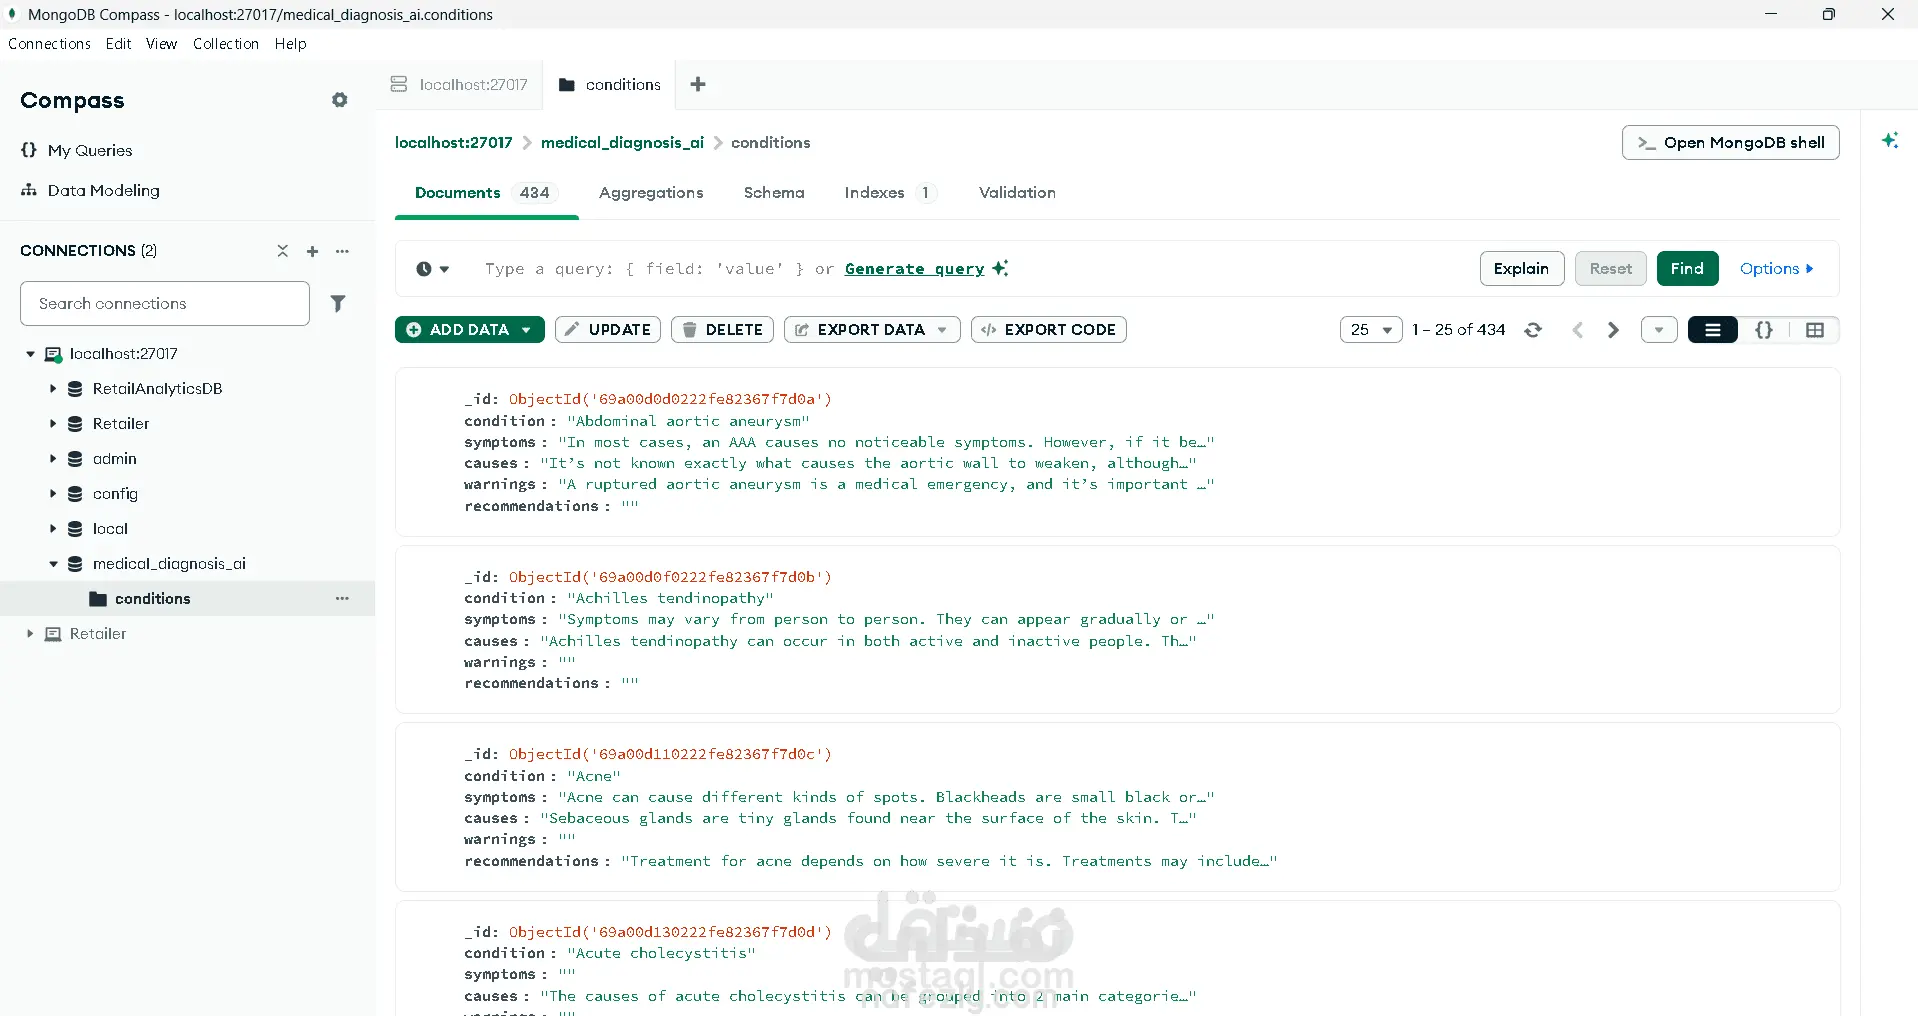Viewport: 1918px width, 1016px height.
Task: Go to previous page of documents
Action: tap(1578, 330)
